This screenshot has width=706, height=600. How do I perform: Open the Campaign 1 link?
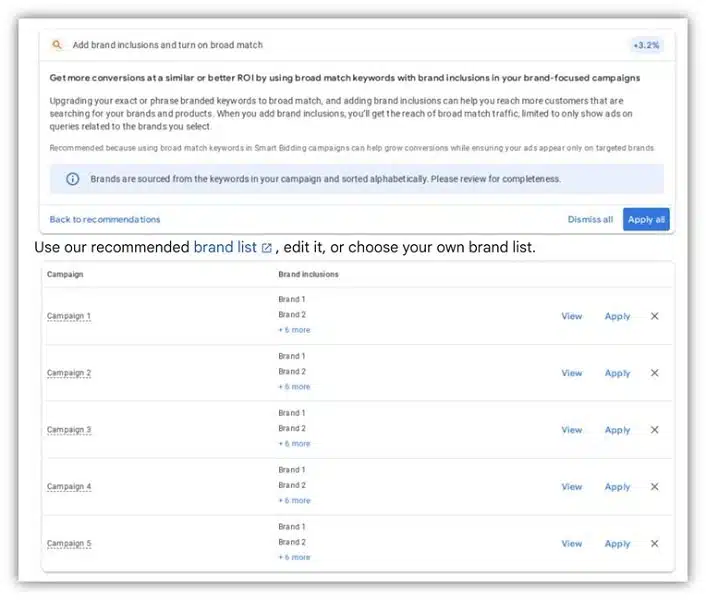click(69, 316)
